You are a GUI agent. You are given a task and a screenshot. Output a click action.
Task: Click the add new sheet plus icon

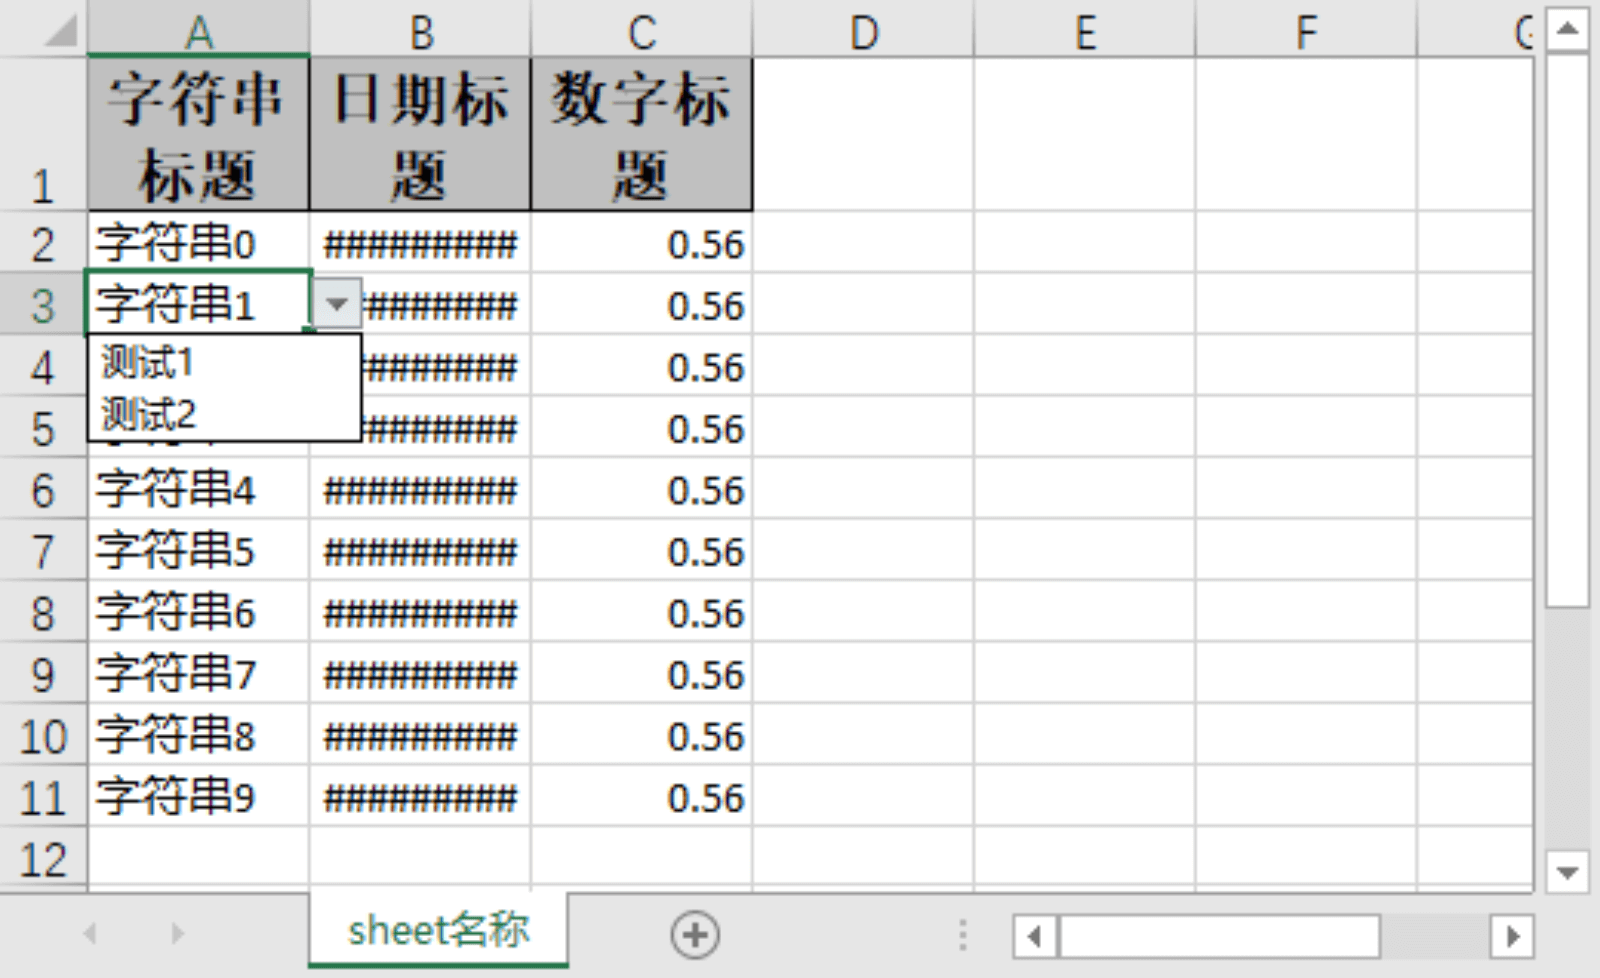(695, 935)
